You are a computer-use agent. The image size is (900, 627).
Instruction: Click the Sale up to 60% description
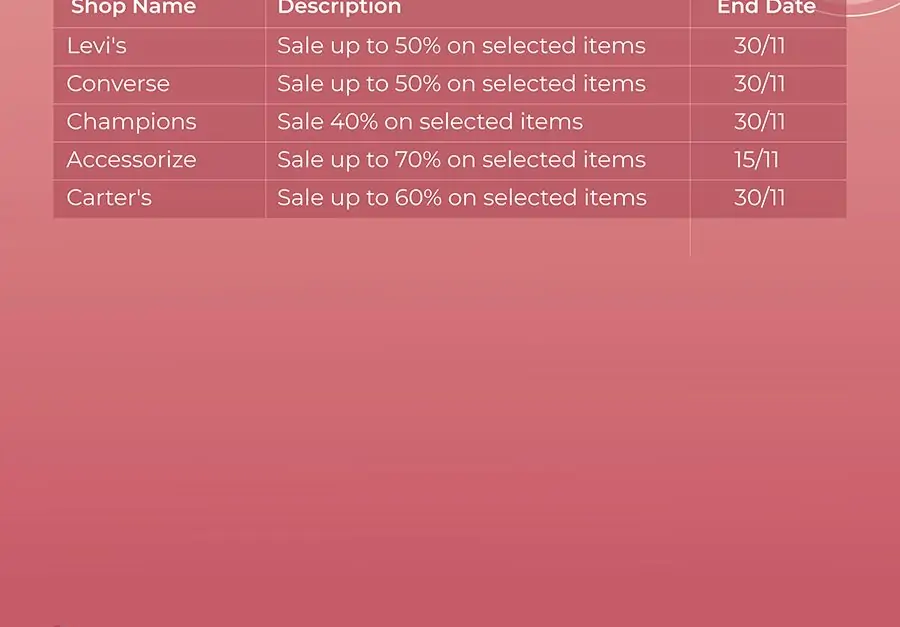pos(462,198)
